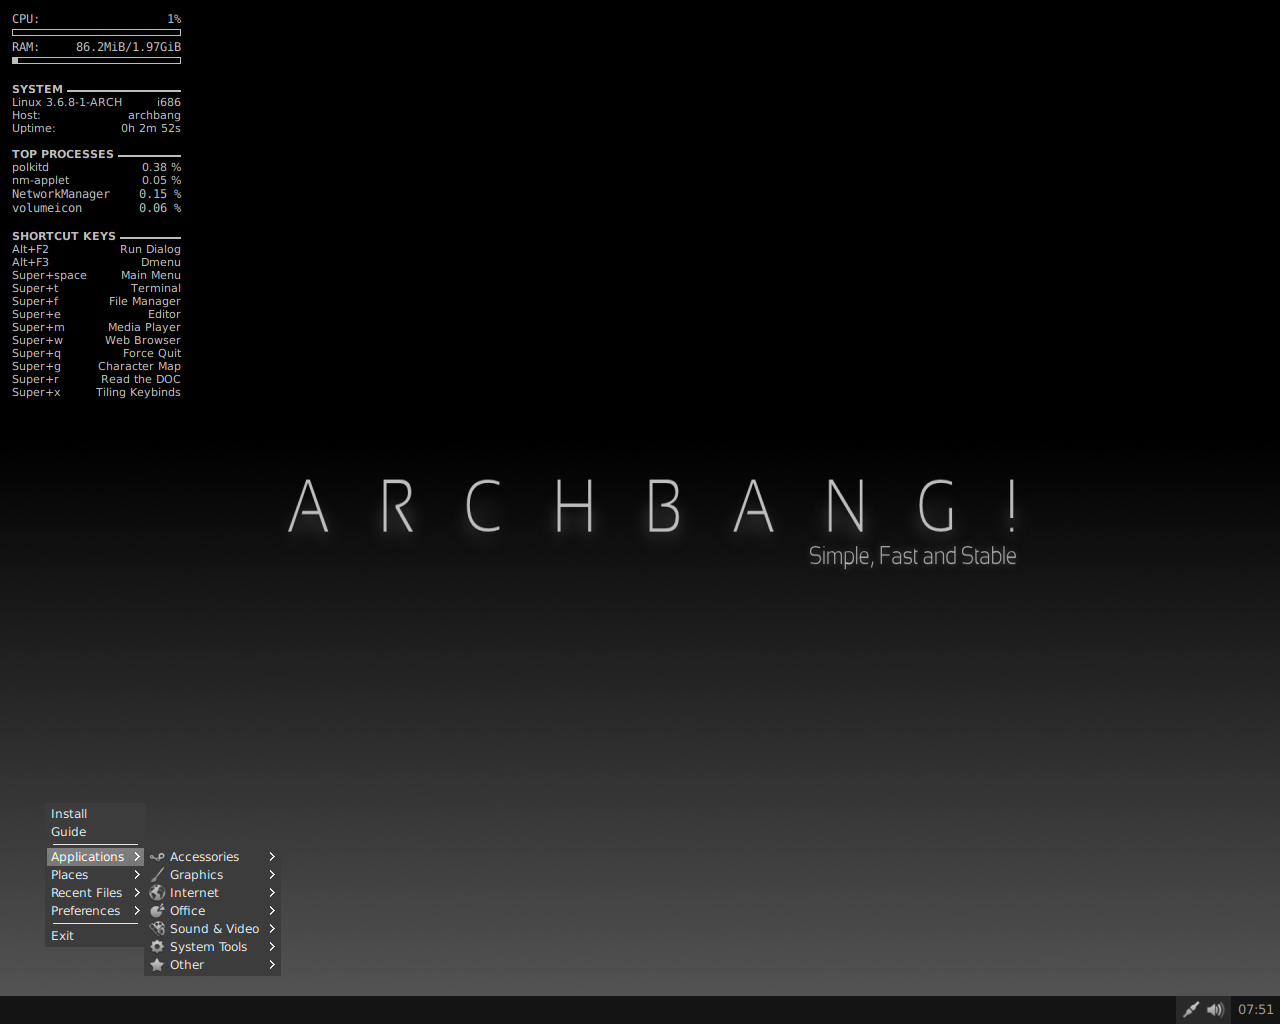Click the Super+t Terminal shortcut line
The width and height of the screenshot is (1280, 1024).
click(96, 288)
